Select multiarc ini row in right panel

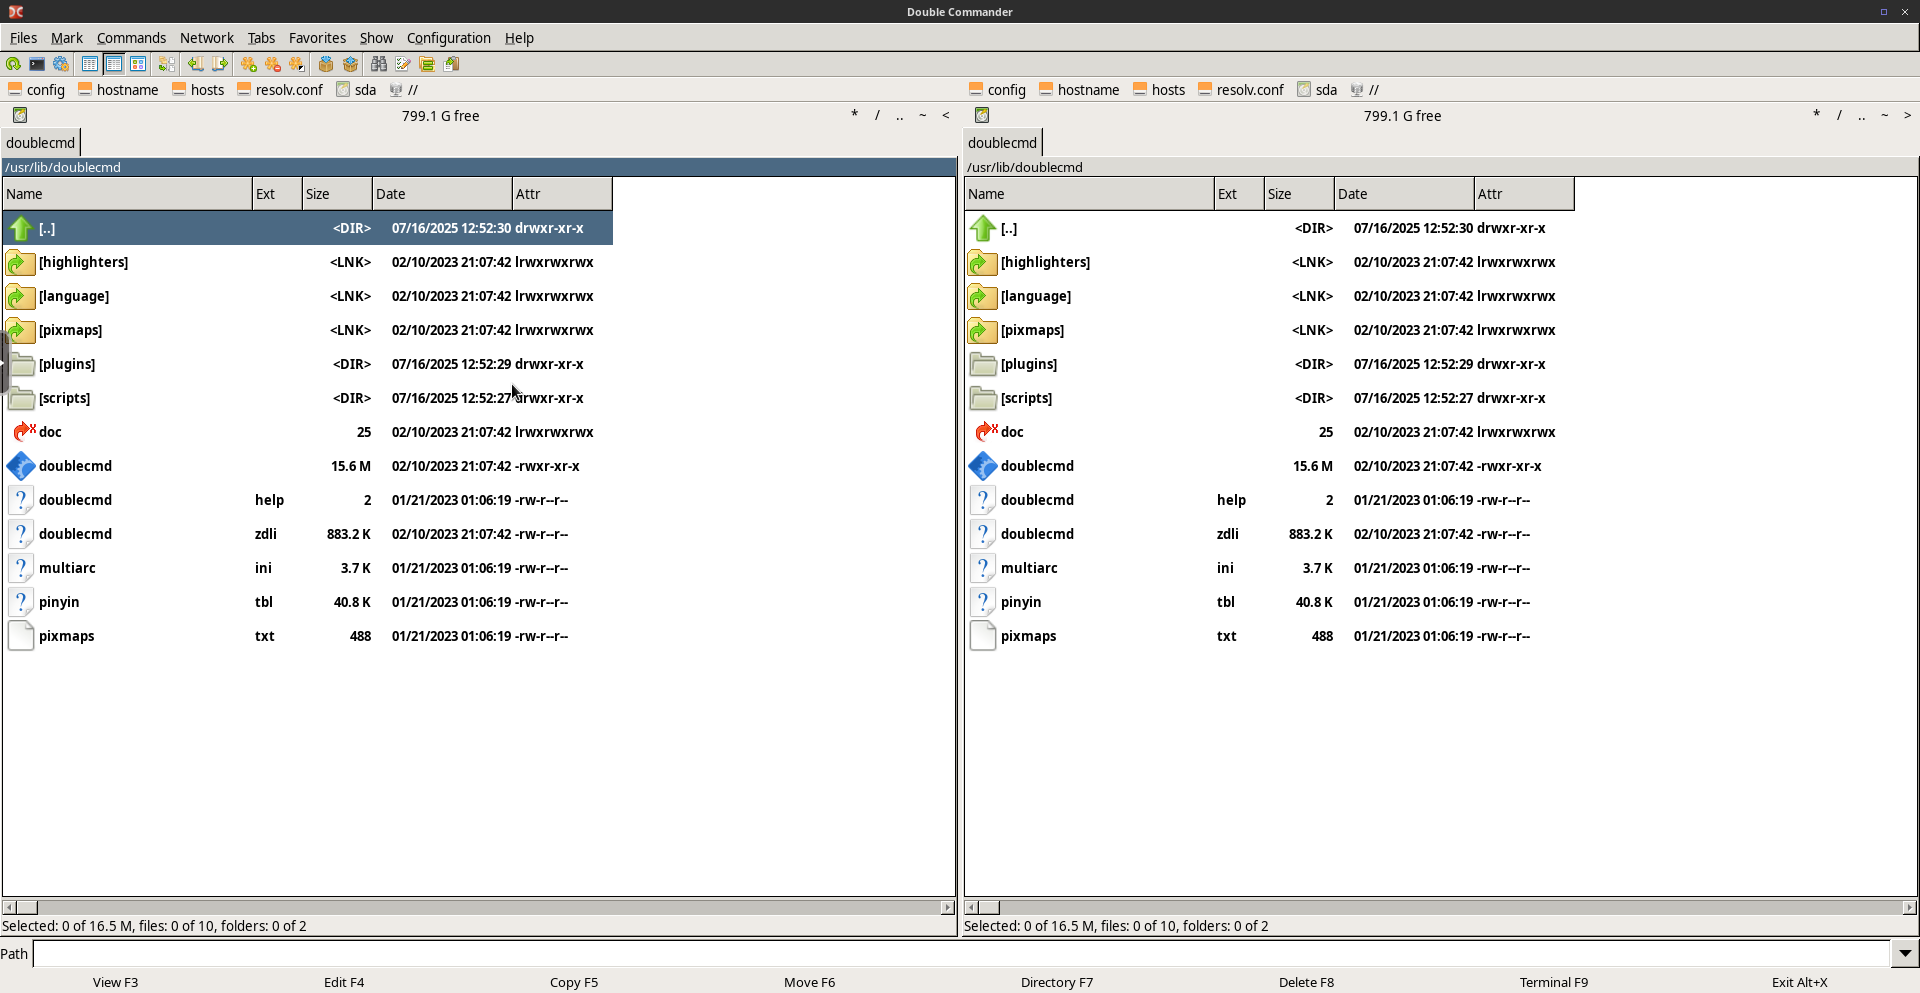(1269, 568)
